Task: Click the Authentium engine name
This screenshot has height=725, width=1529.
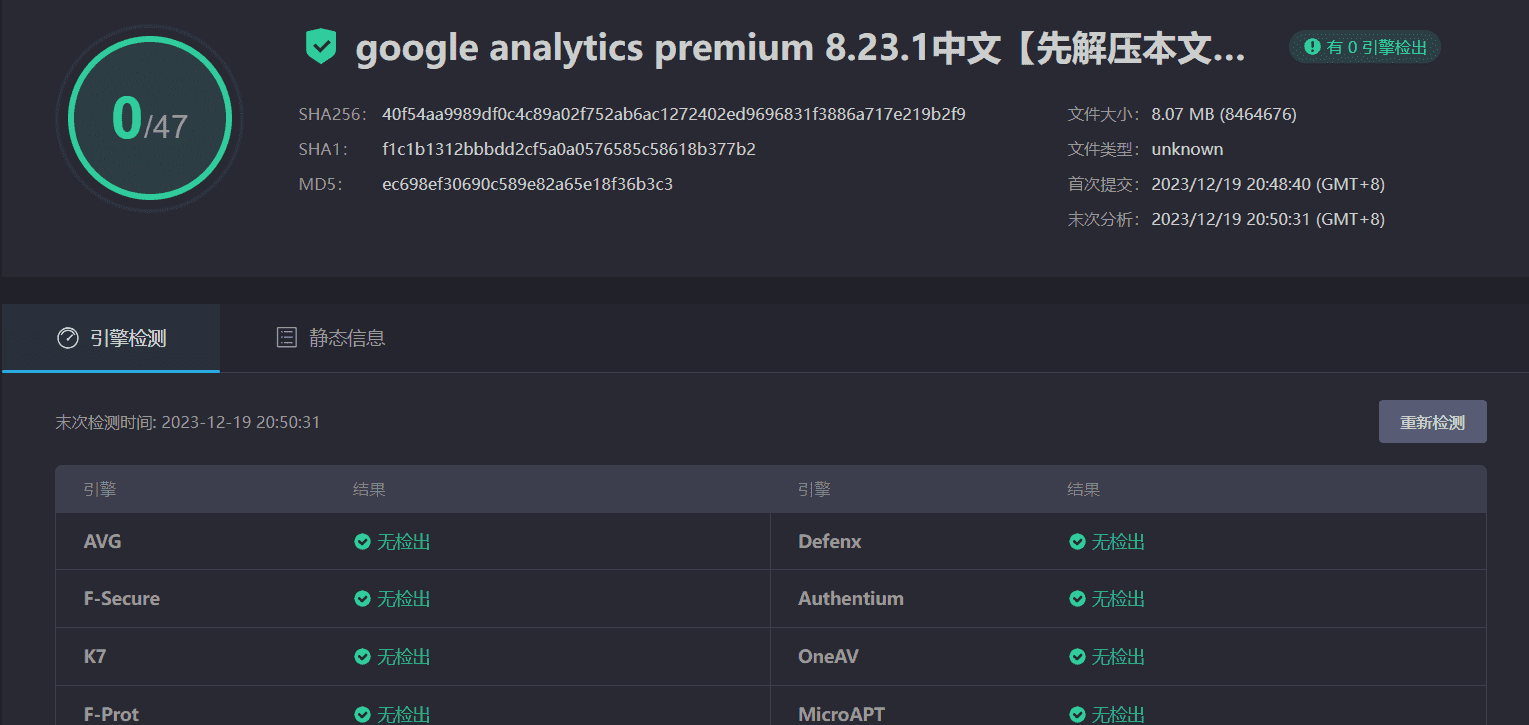Action: [x=851, y=599]
